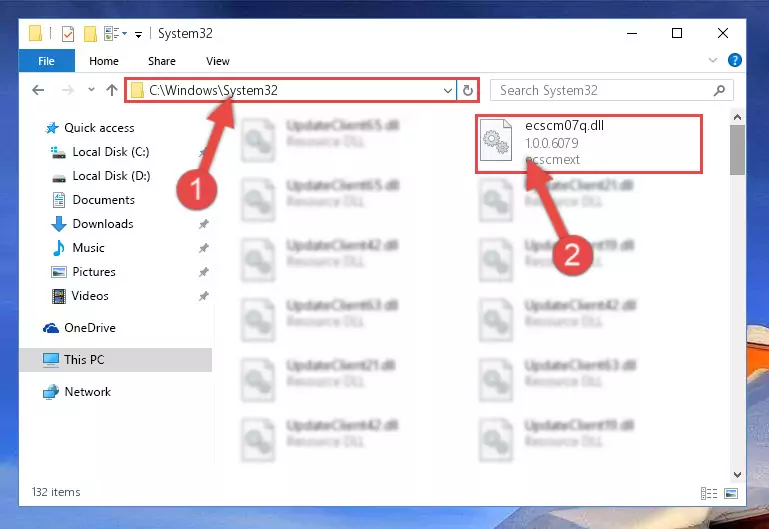Click the C:\Windows\System32 address bar

click(x=290, y=90)
